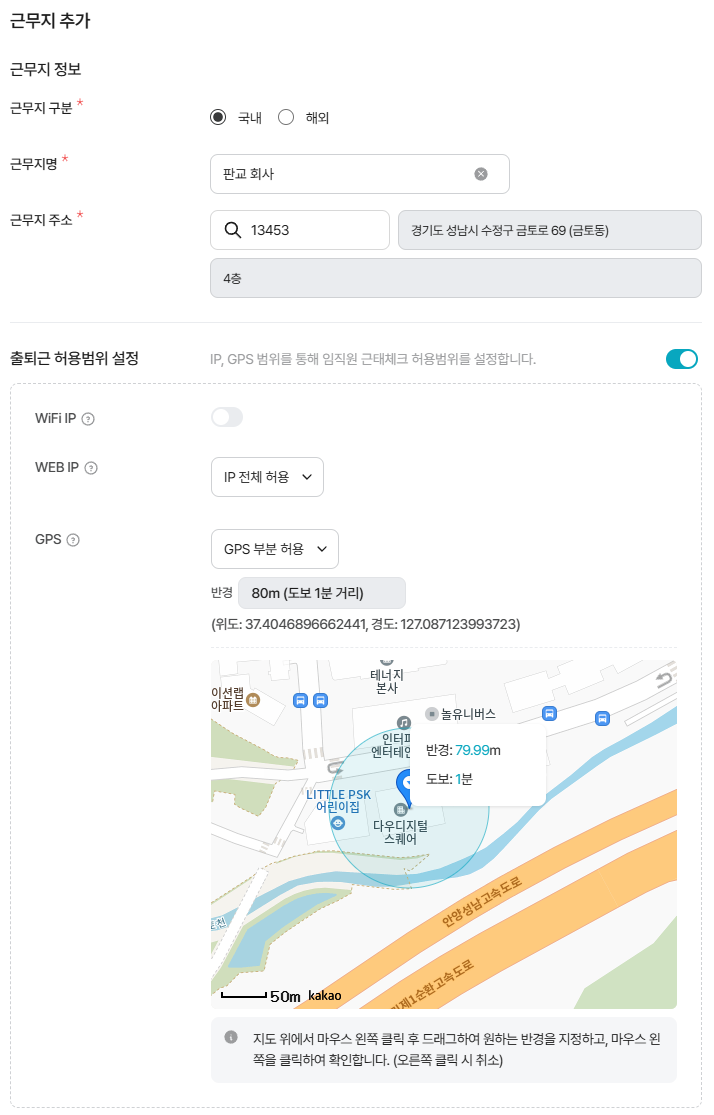Select the 국내 radio button
The height and width of the screenshot is (1115, 714).
tap(219, 117)
